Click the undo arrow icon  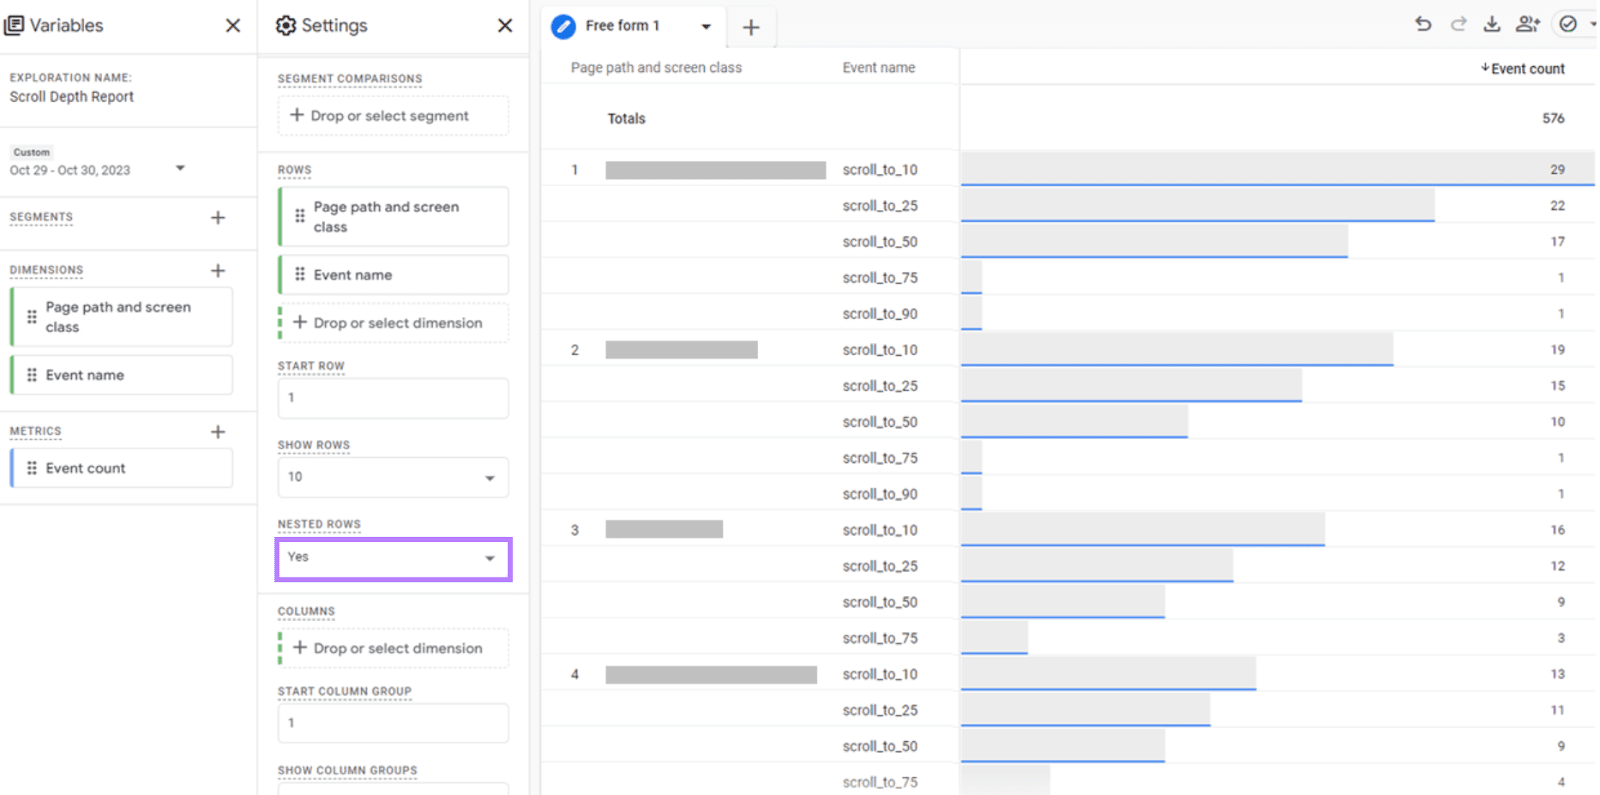tap(1423, 24)
